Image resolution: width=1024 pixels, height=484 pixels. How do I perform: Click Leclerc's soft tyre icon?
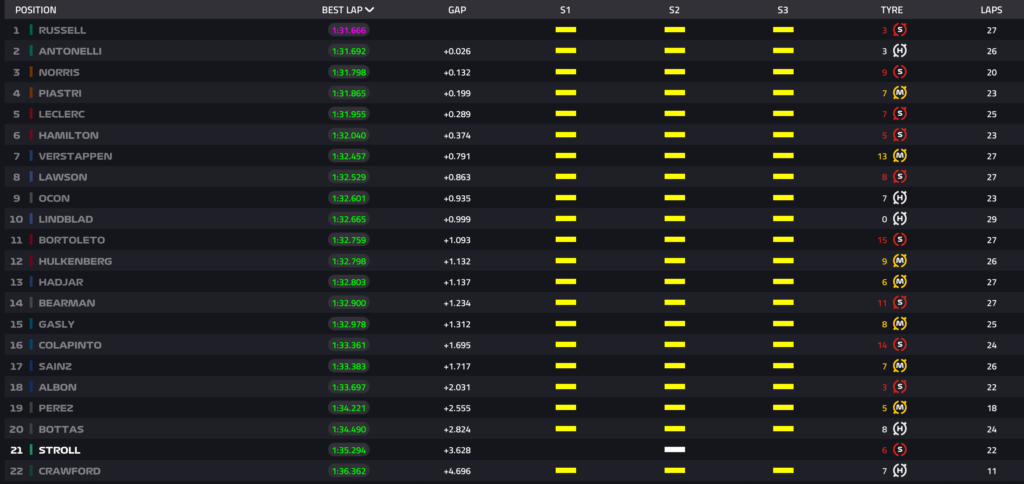point(900,114)
